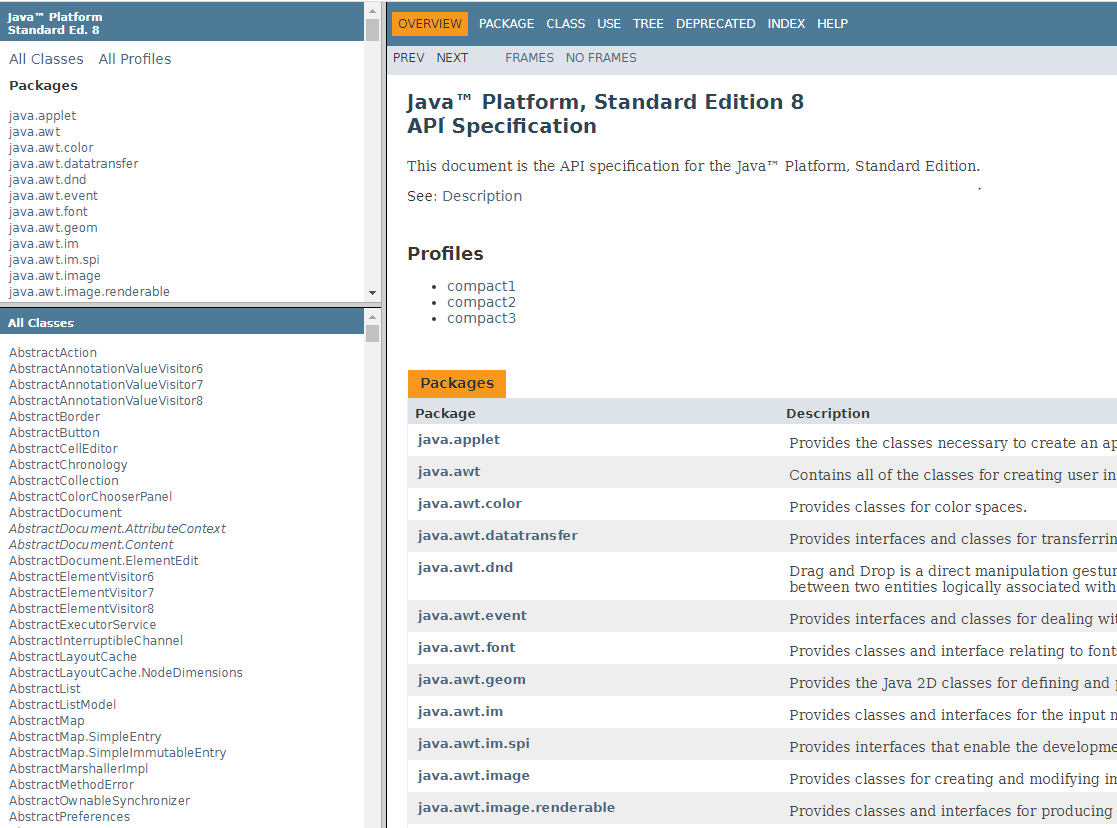This screenshot has width=1117, height=828.
Task: Open java.awt.datatransfer in the Packages table
Action: click(x=497, y=536)
